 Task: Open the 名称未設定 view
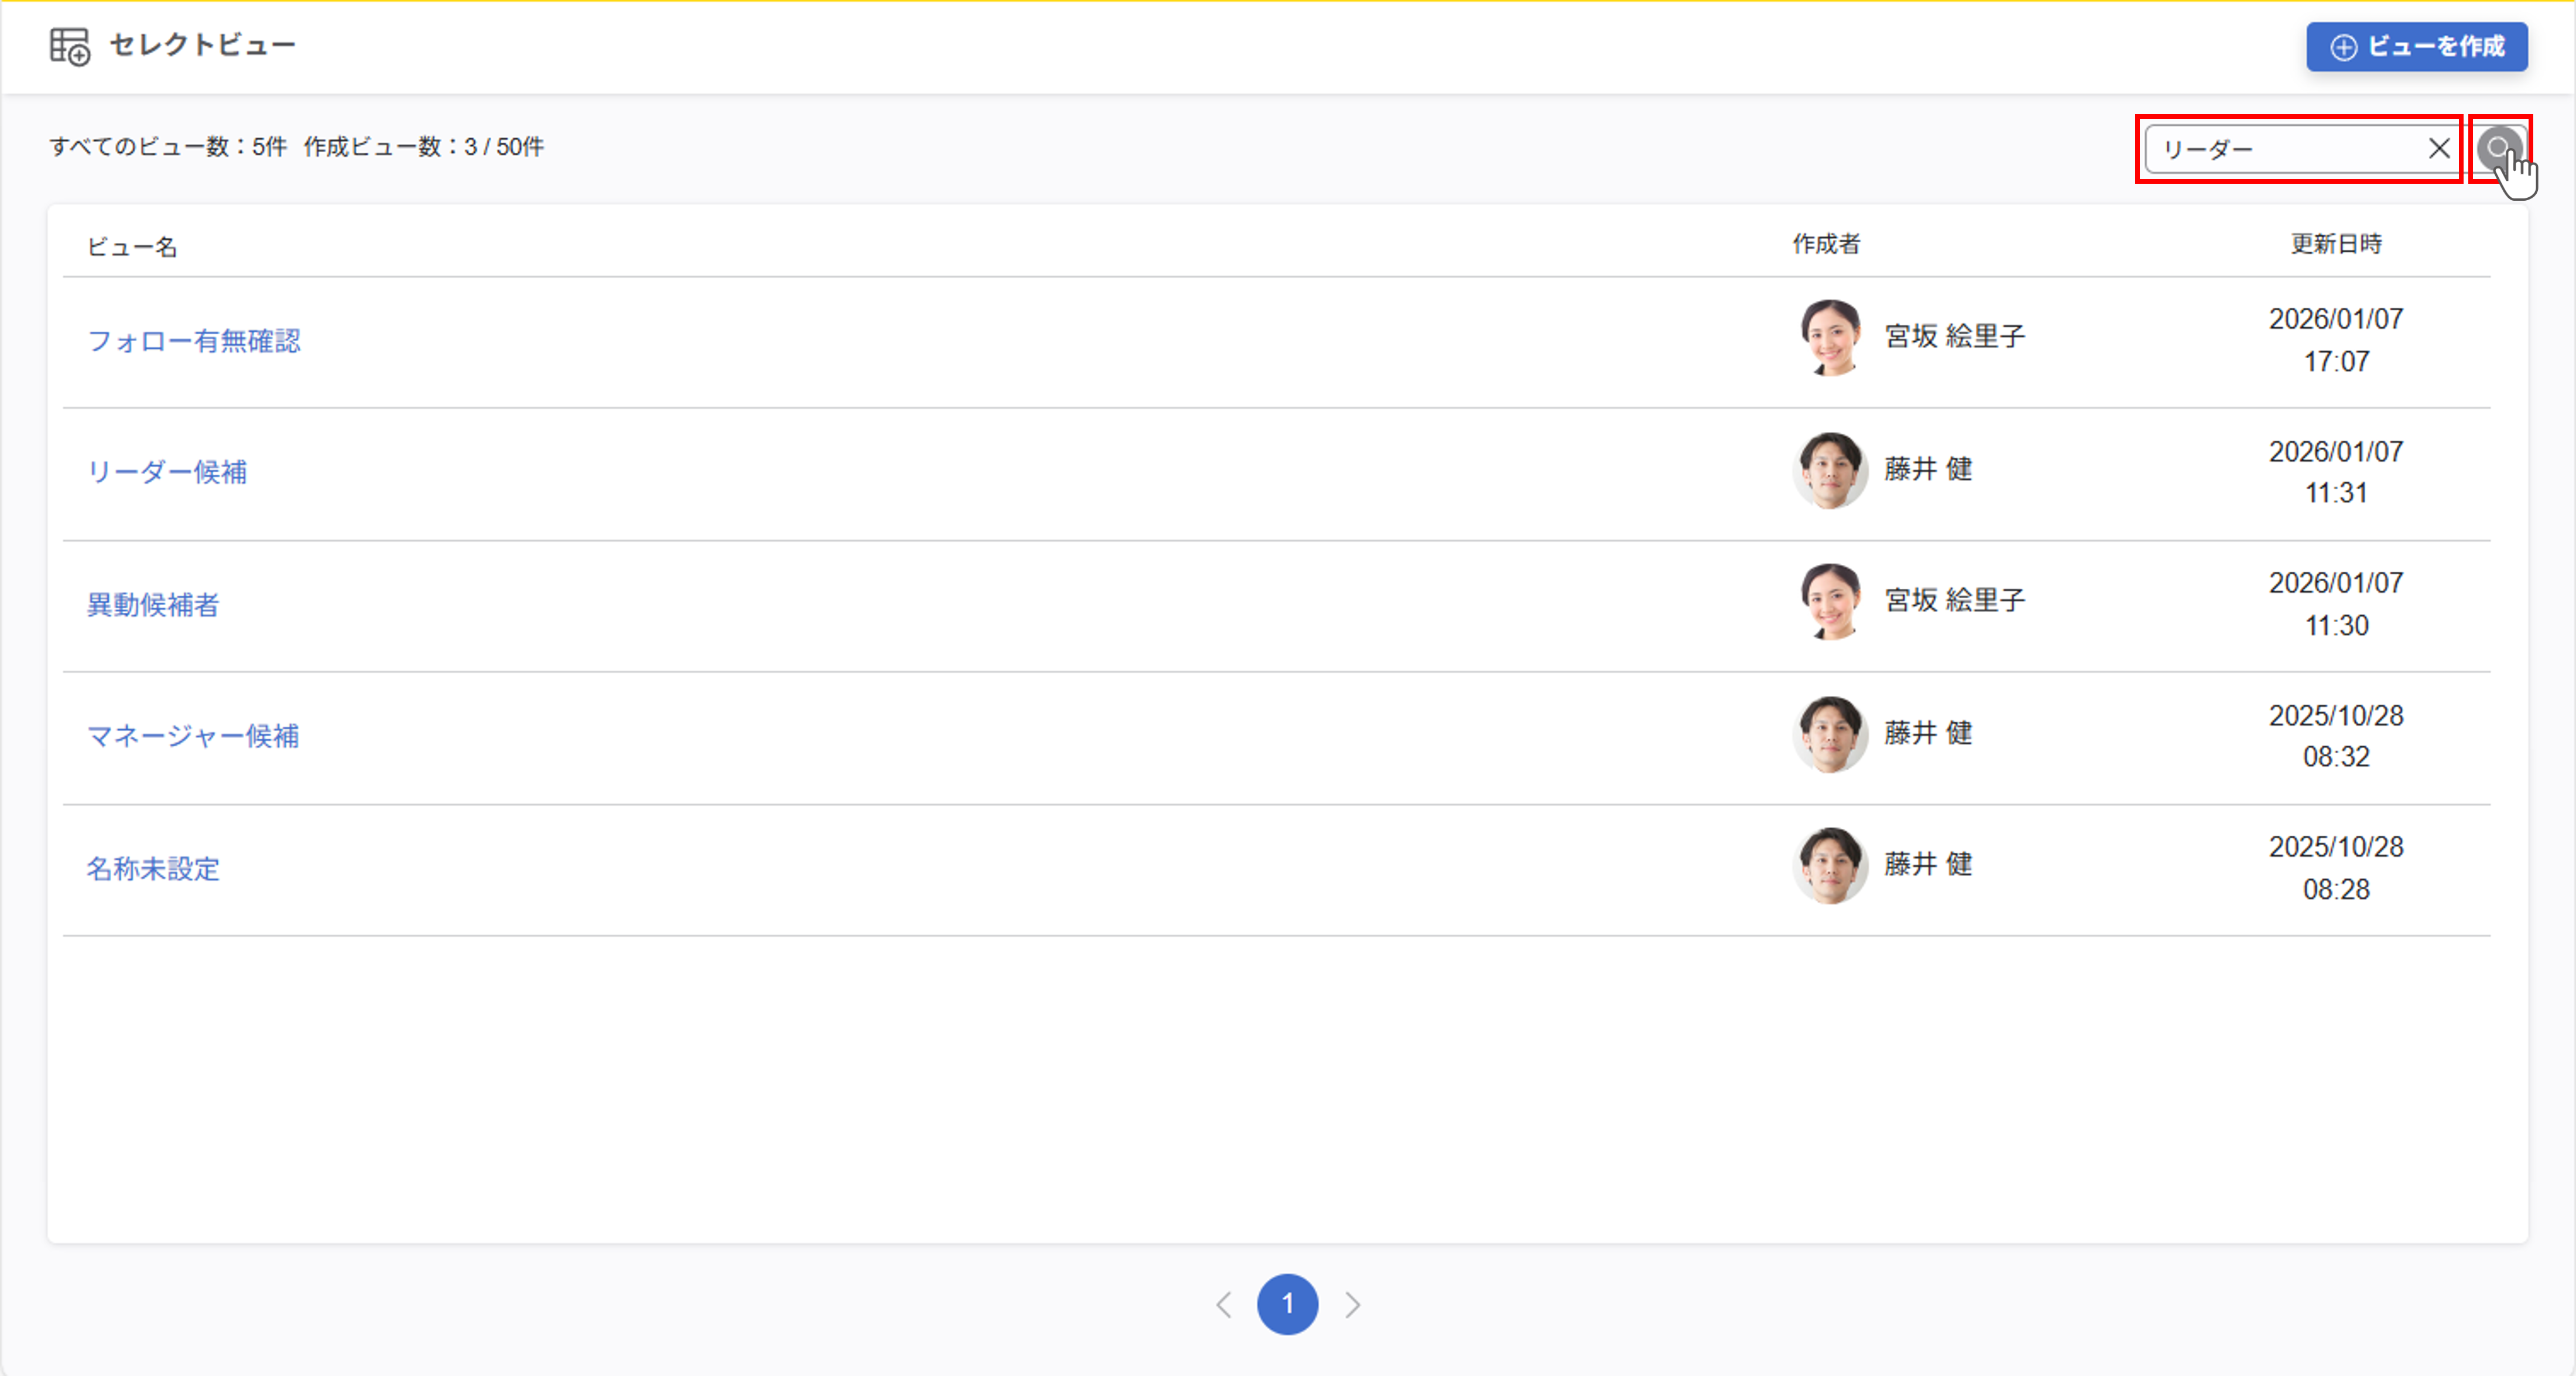(153, 869)
